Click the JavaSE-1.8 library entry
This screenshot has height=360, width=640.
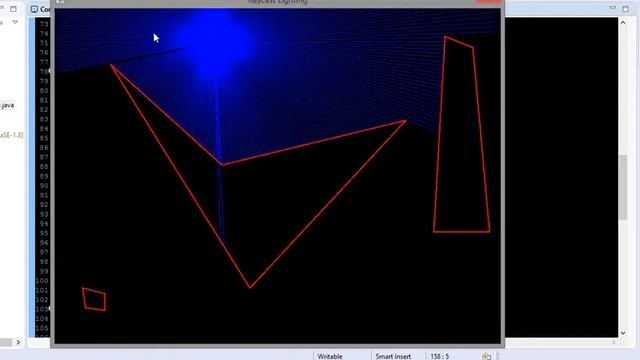click(11, 135)
